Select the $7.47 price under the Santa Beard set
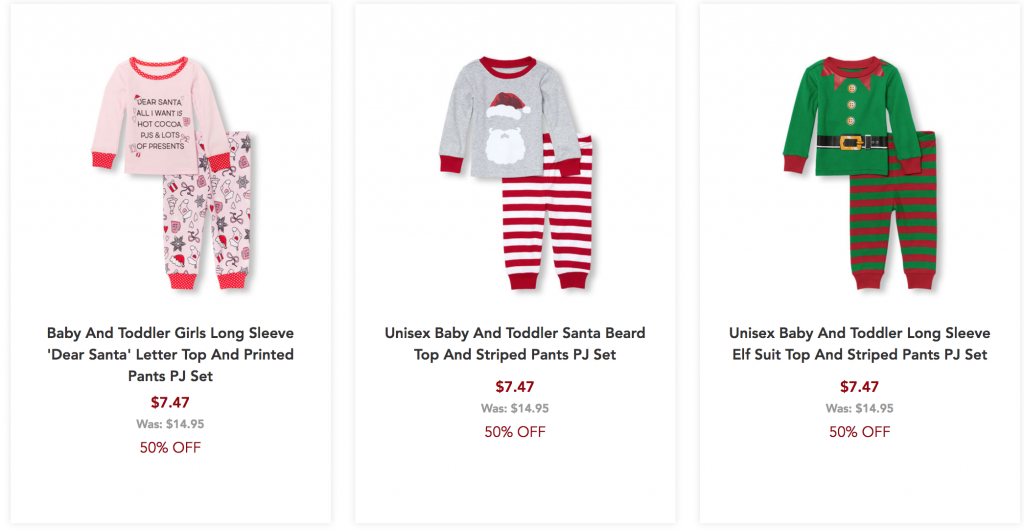This screenshot has height=532, width=1024. pyautogui.click(x=515, y=386)
